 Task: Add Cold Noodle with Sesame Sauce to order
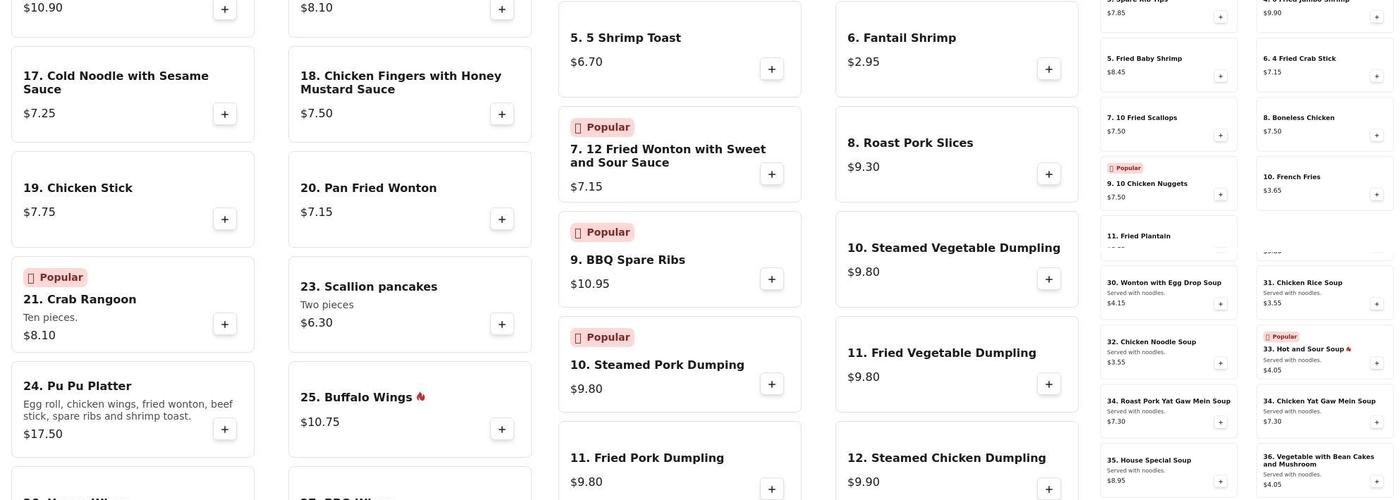tap(225, 114)
